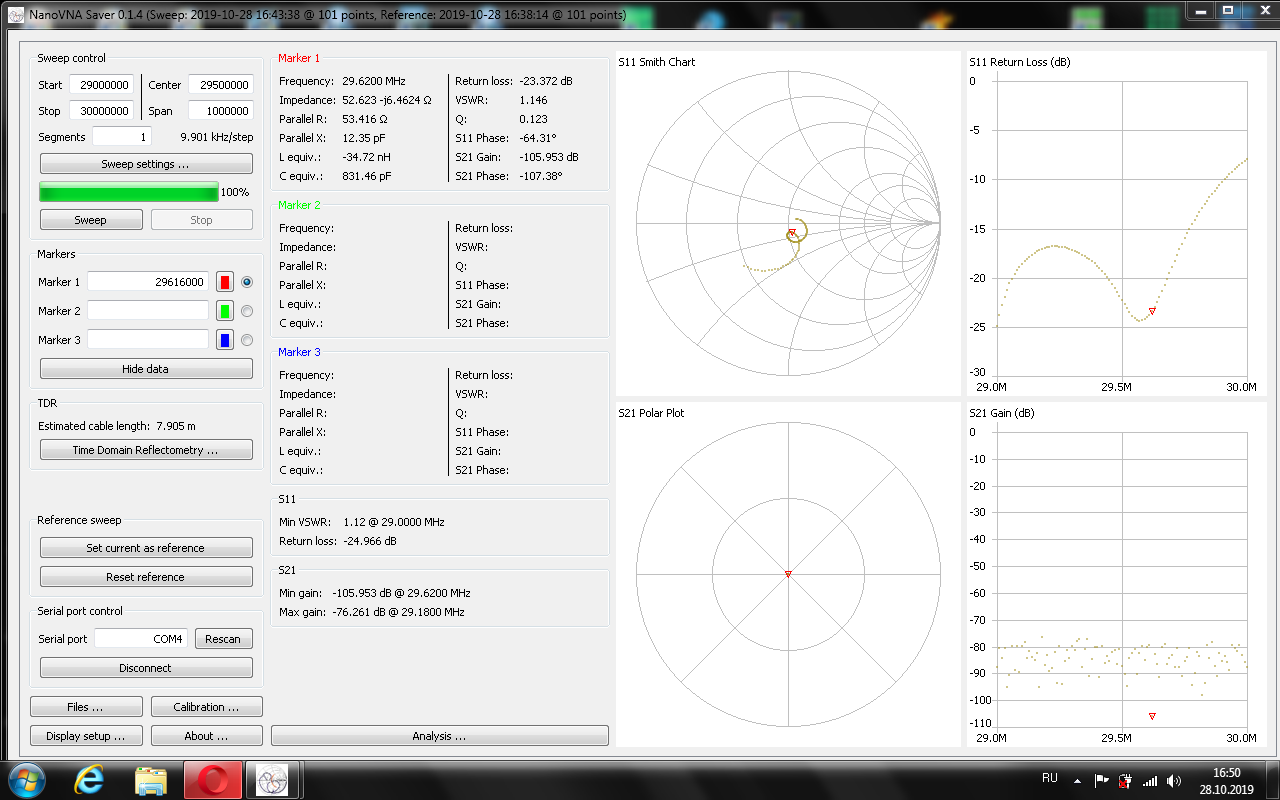Click the blue Marker 3 color swatch
The image size is (1280, 800).
coord(225,340)
